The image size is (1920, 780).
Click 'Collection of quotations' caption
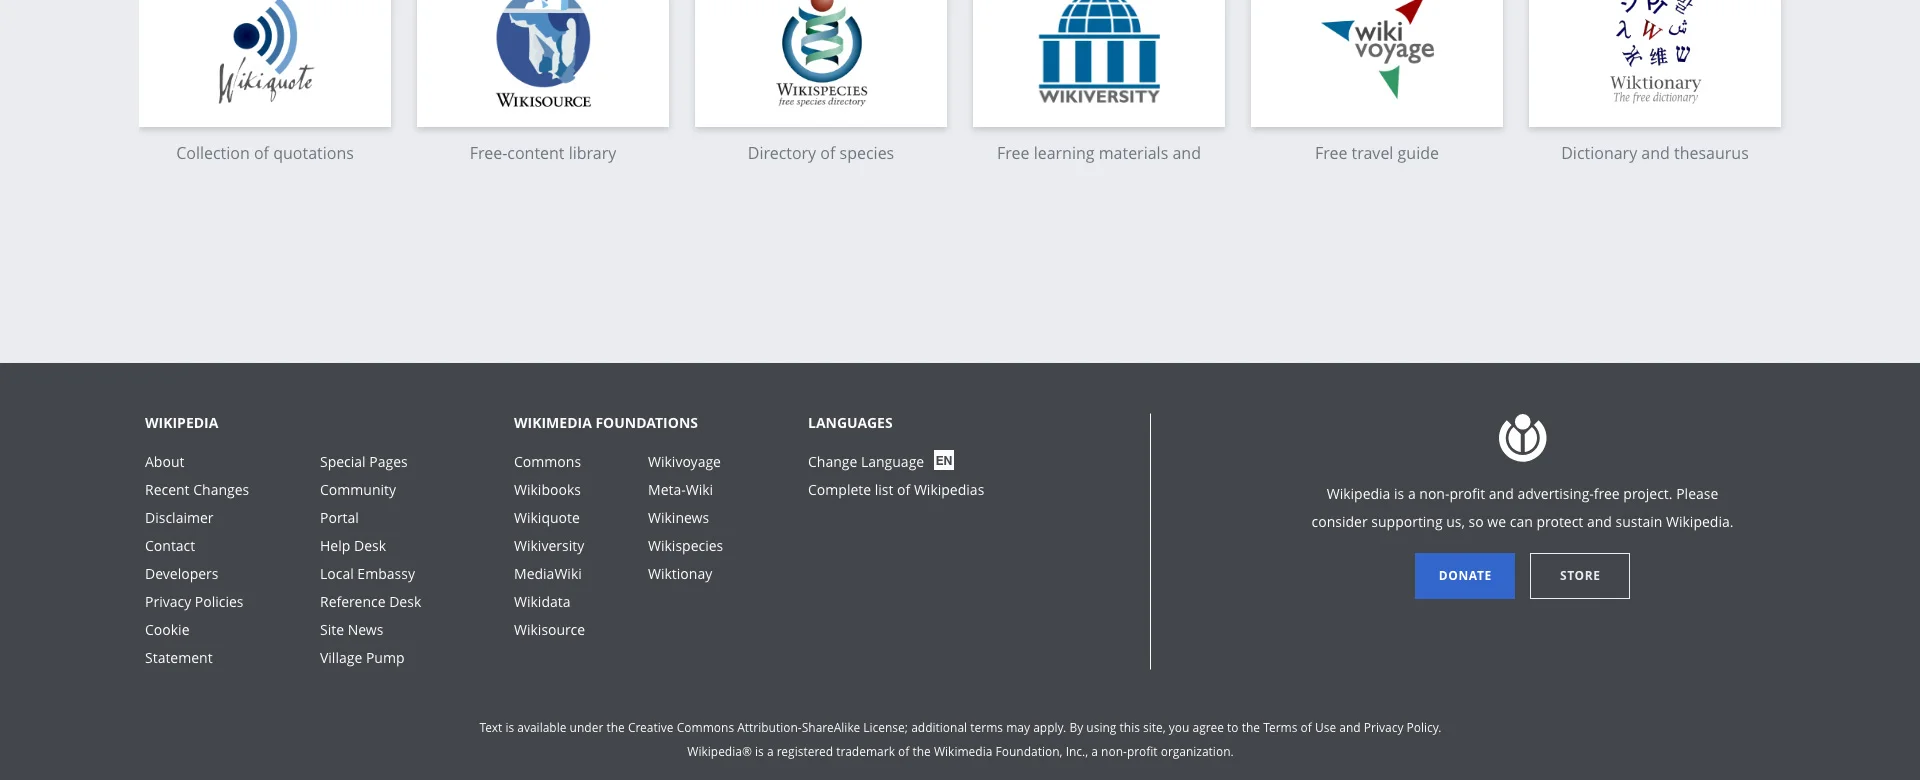pos(265,153)
